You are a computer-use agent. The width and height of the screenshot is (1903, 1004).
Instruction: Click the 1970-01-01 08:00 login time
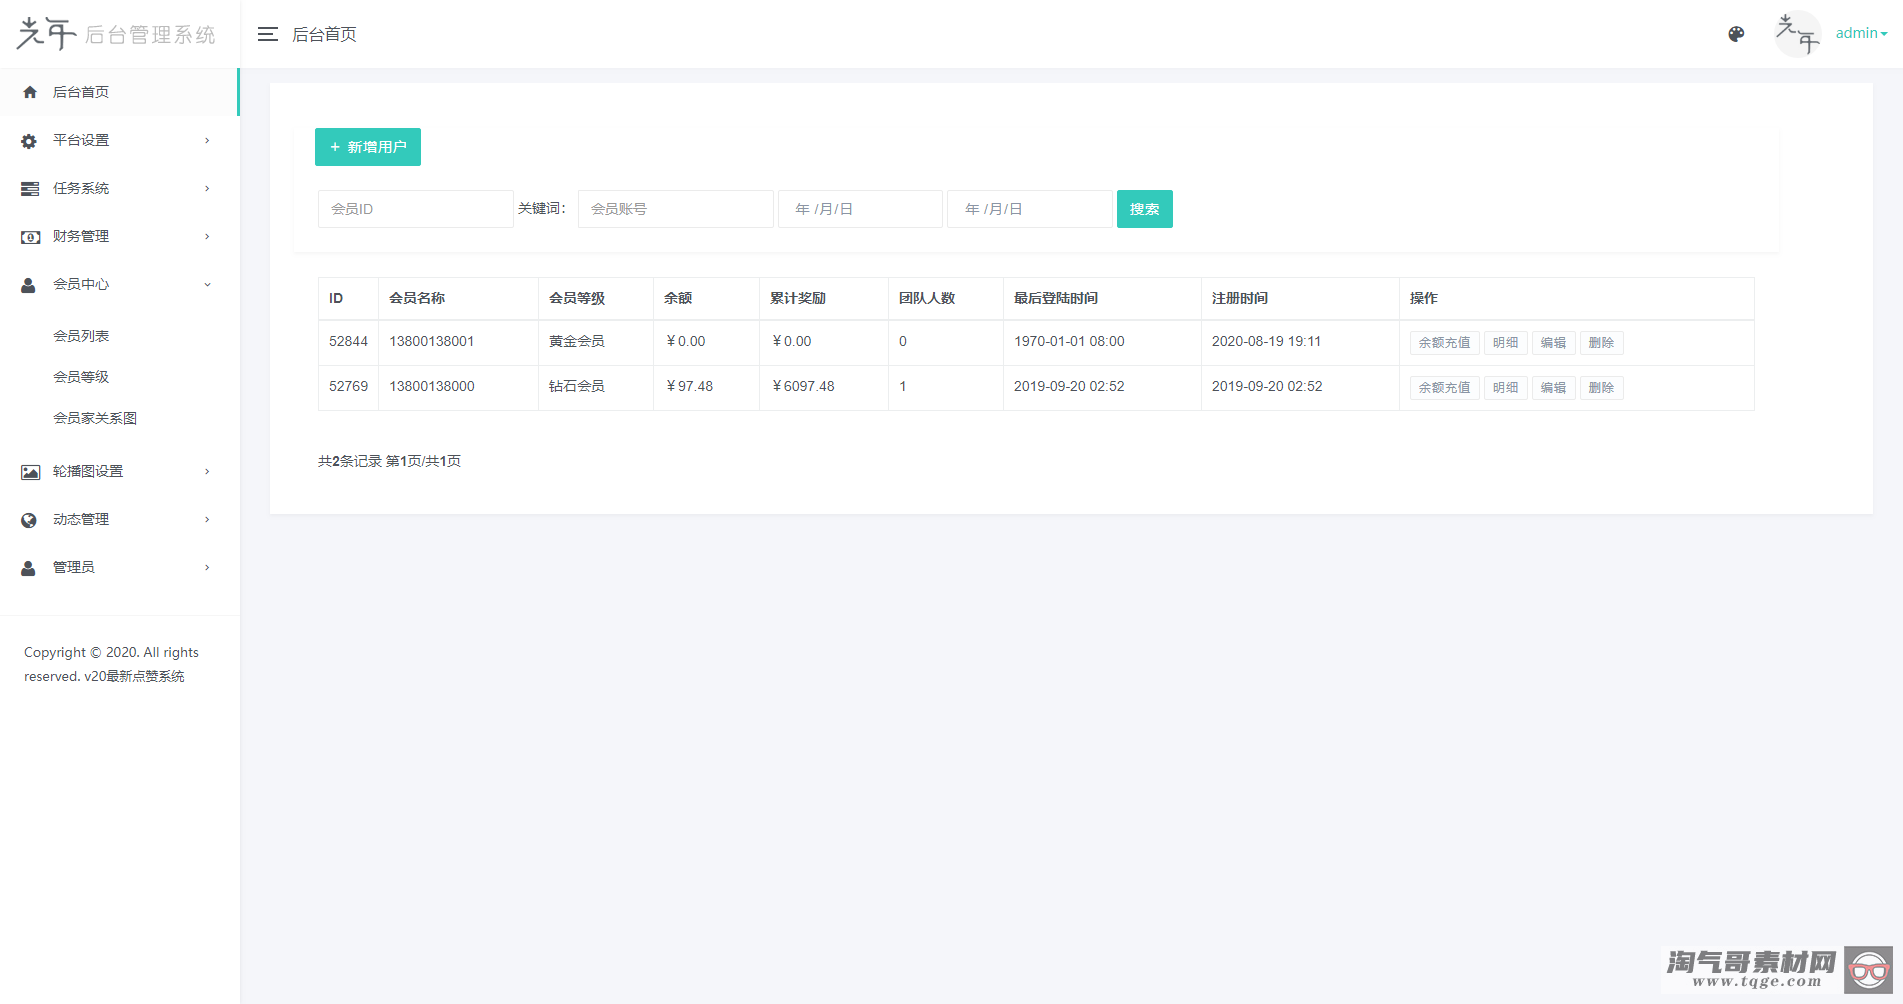point(1069,341)
